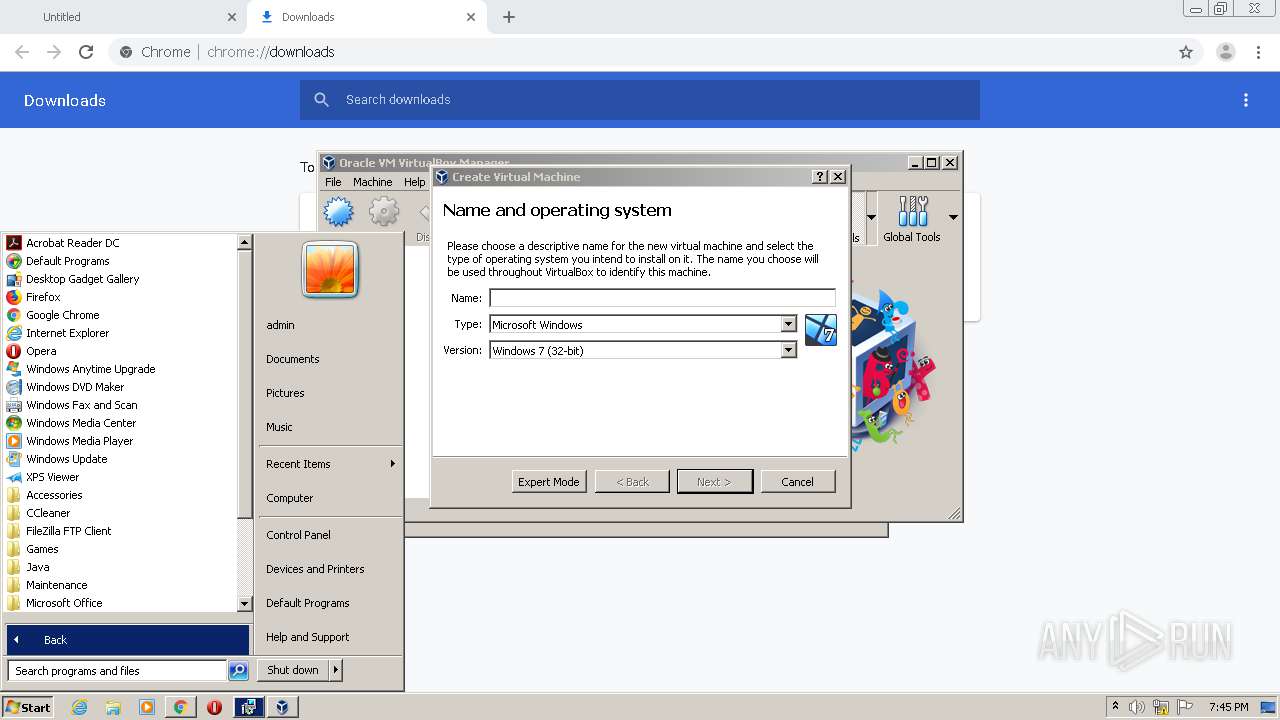Select the Downloads browser tab
The height and width of the screenshot is (720, 1280).
tap(368, 17)
